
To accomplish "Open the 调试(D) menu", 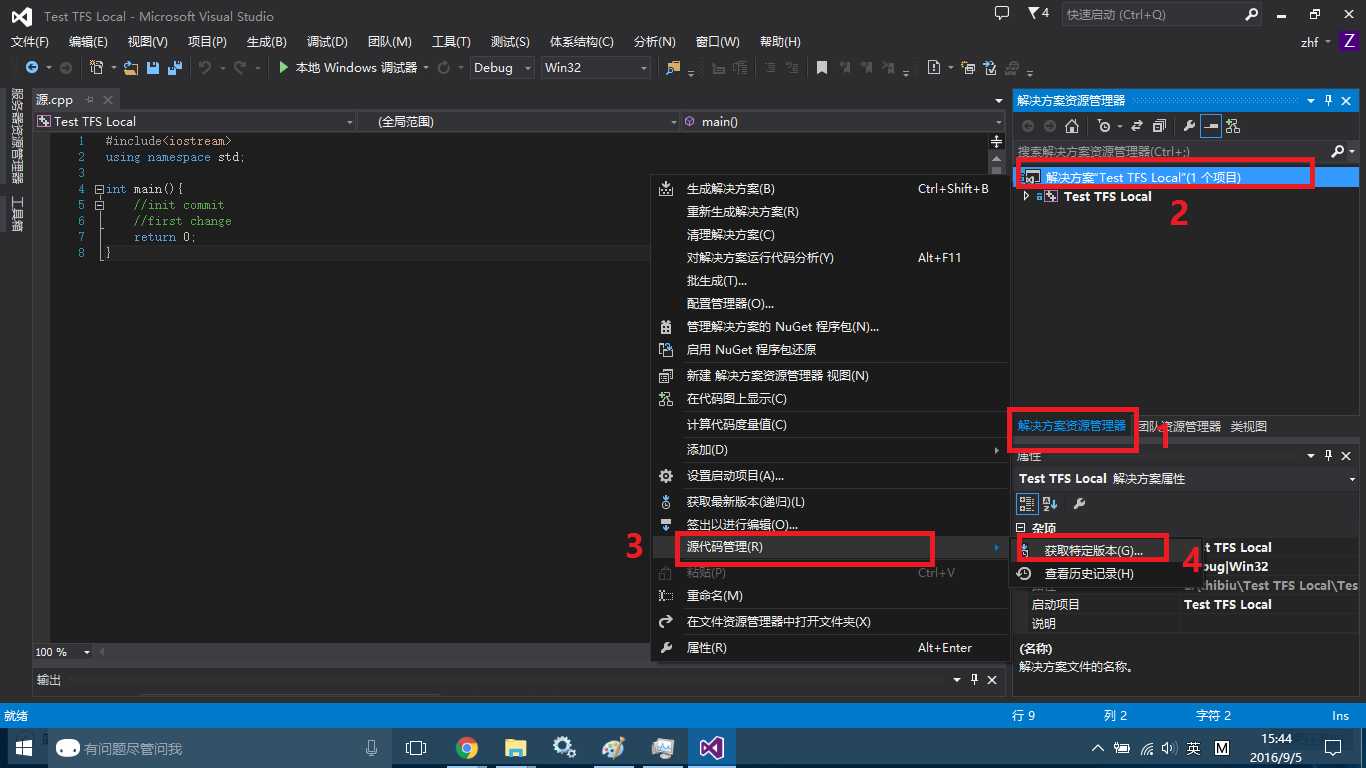I will point(327,41).
